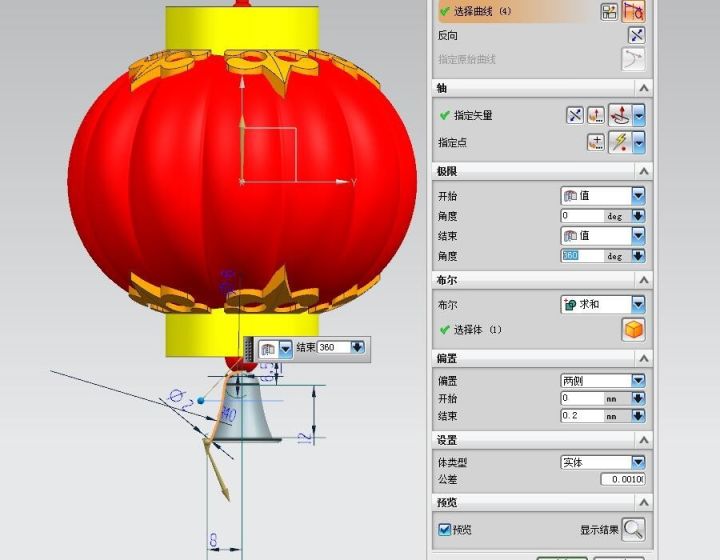Click the 指定矢量 label
The height and width of the screenshot is (560, 720).
[473, 115]
